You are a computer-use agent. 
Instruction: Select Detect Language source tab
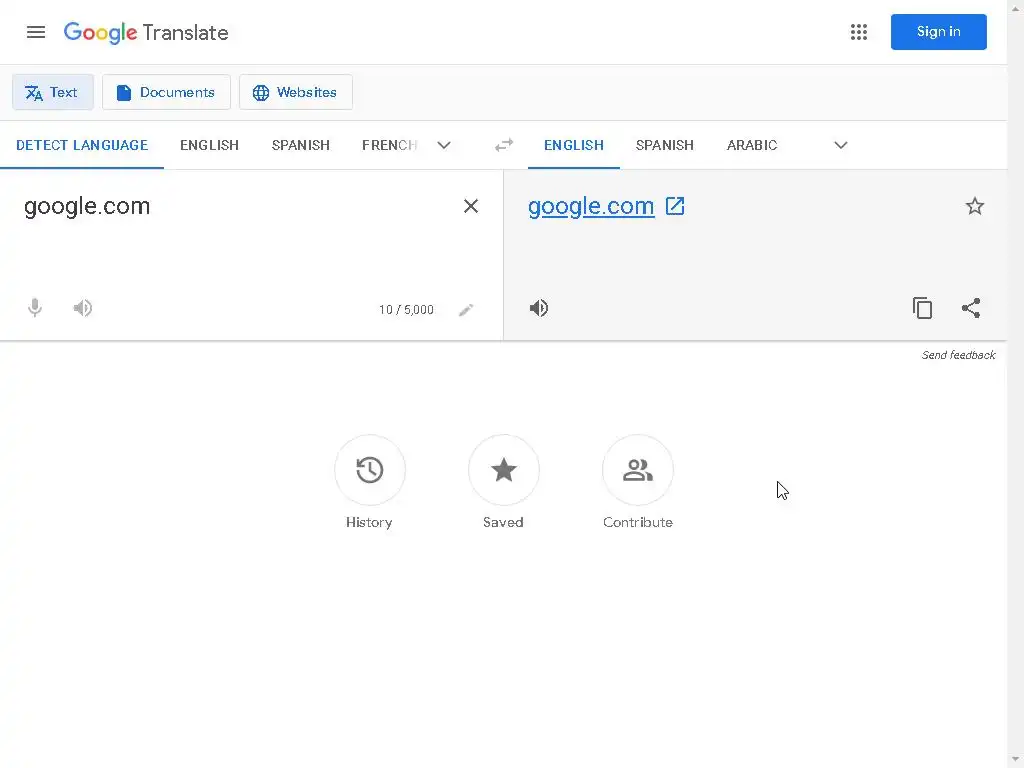[x=82, y=145]
